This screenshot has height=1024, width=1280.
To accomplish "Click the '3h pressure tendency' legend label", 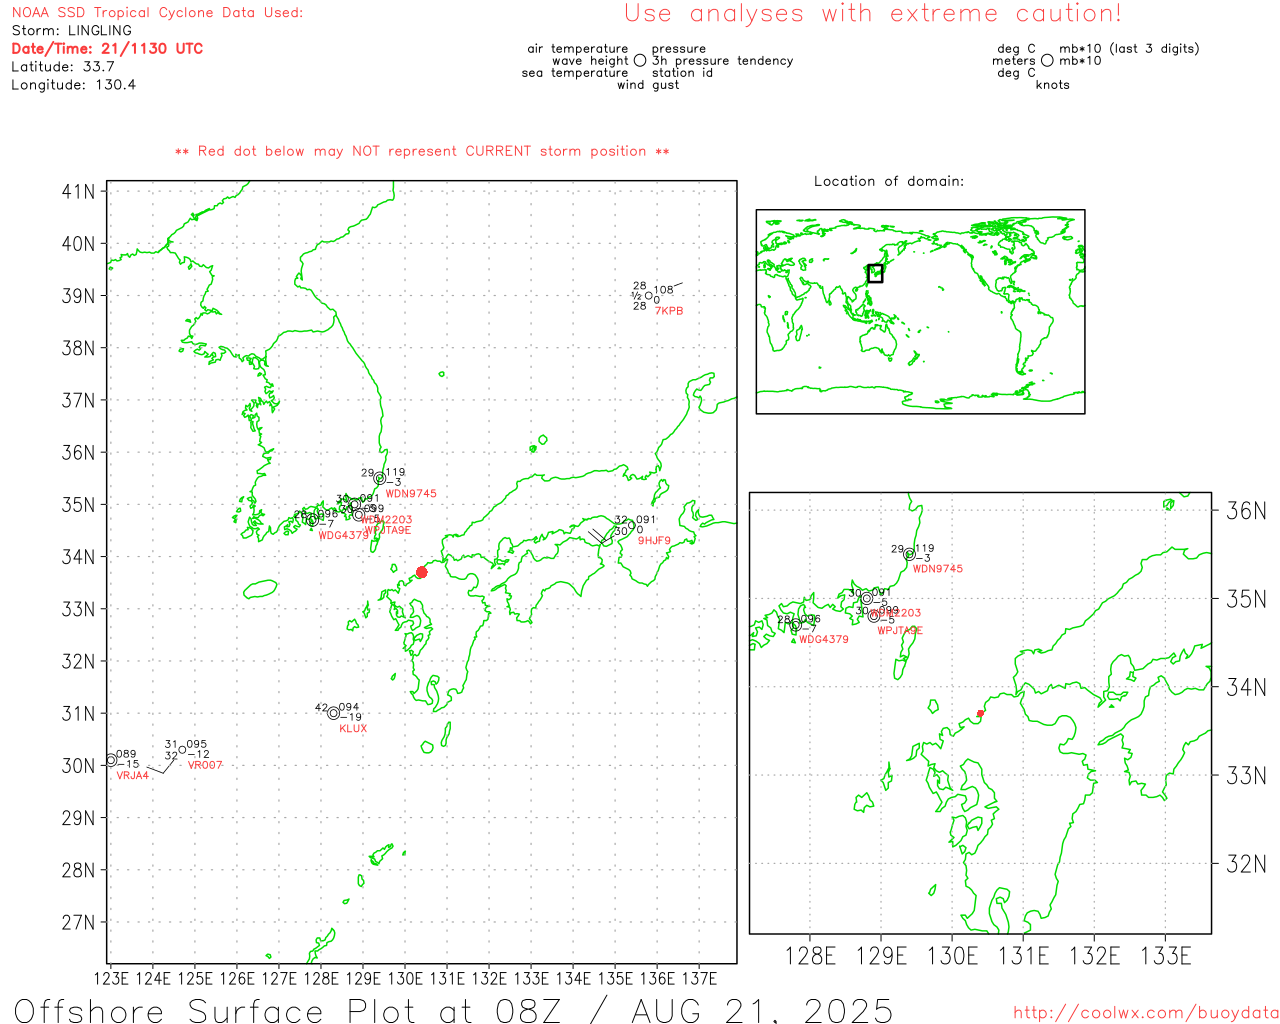I will click(x=723, y=60).
